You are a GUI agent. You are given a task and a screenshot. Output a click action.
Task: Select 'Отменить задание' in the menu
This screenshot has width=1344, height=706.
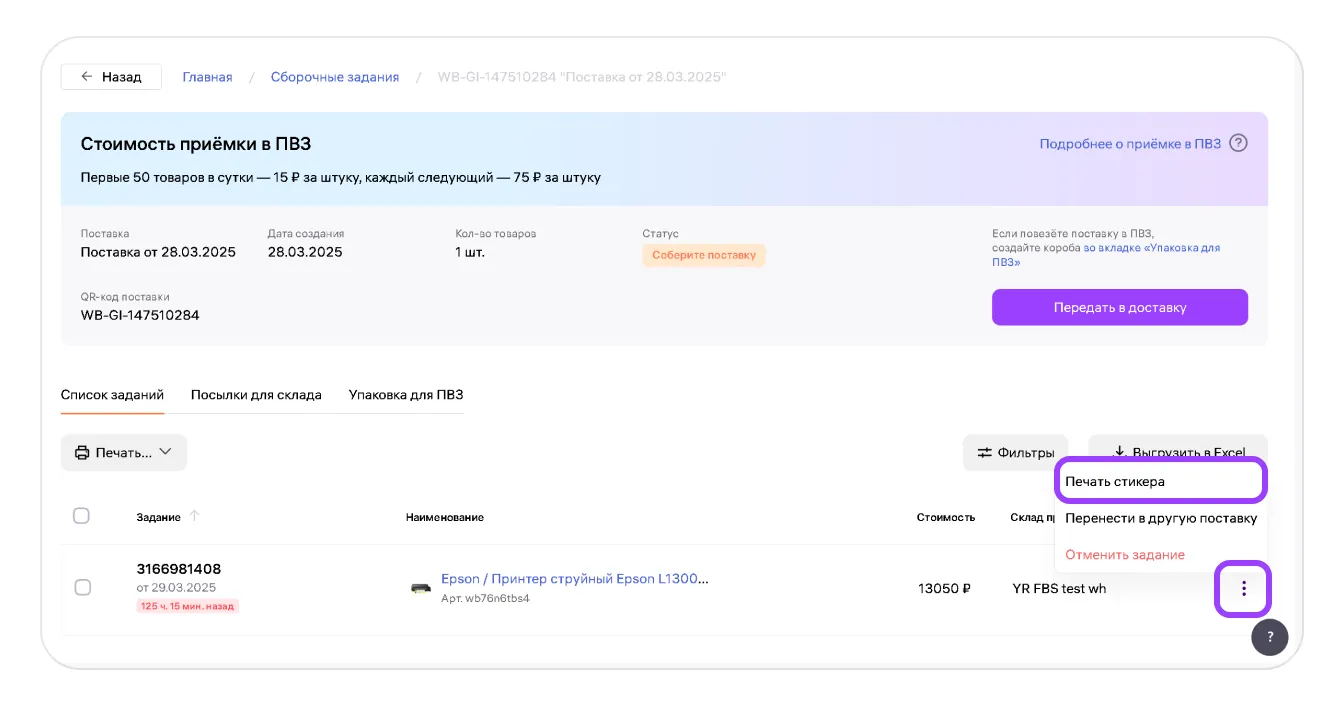click(1124, 554)
